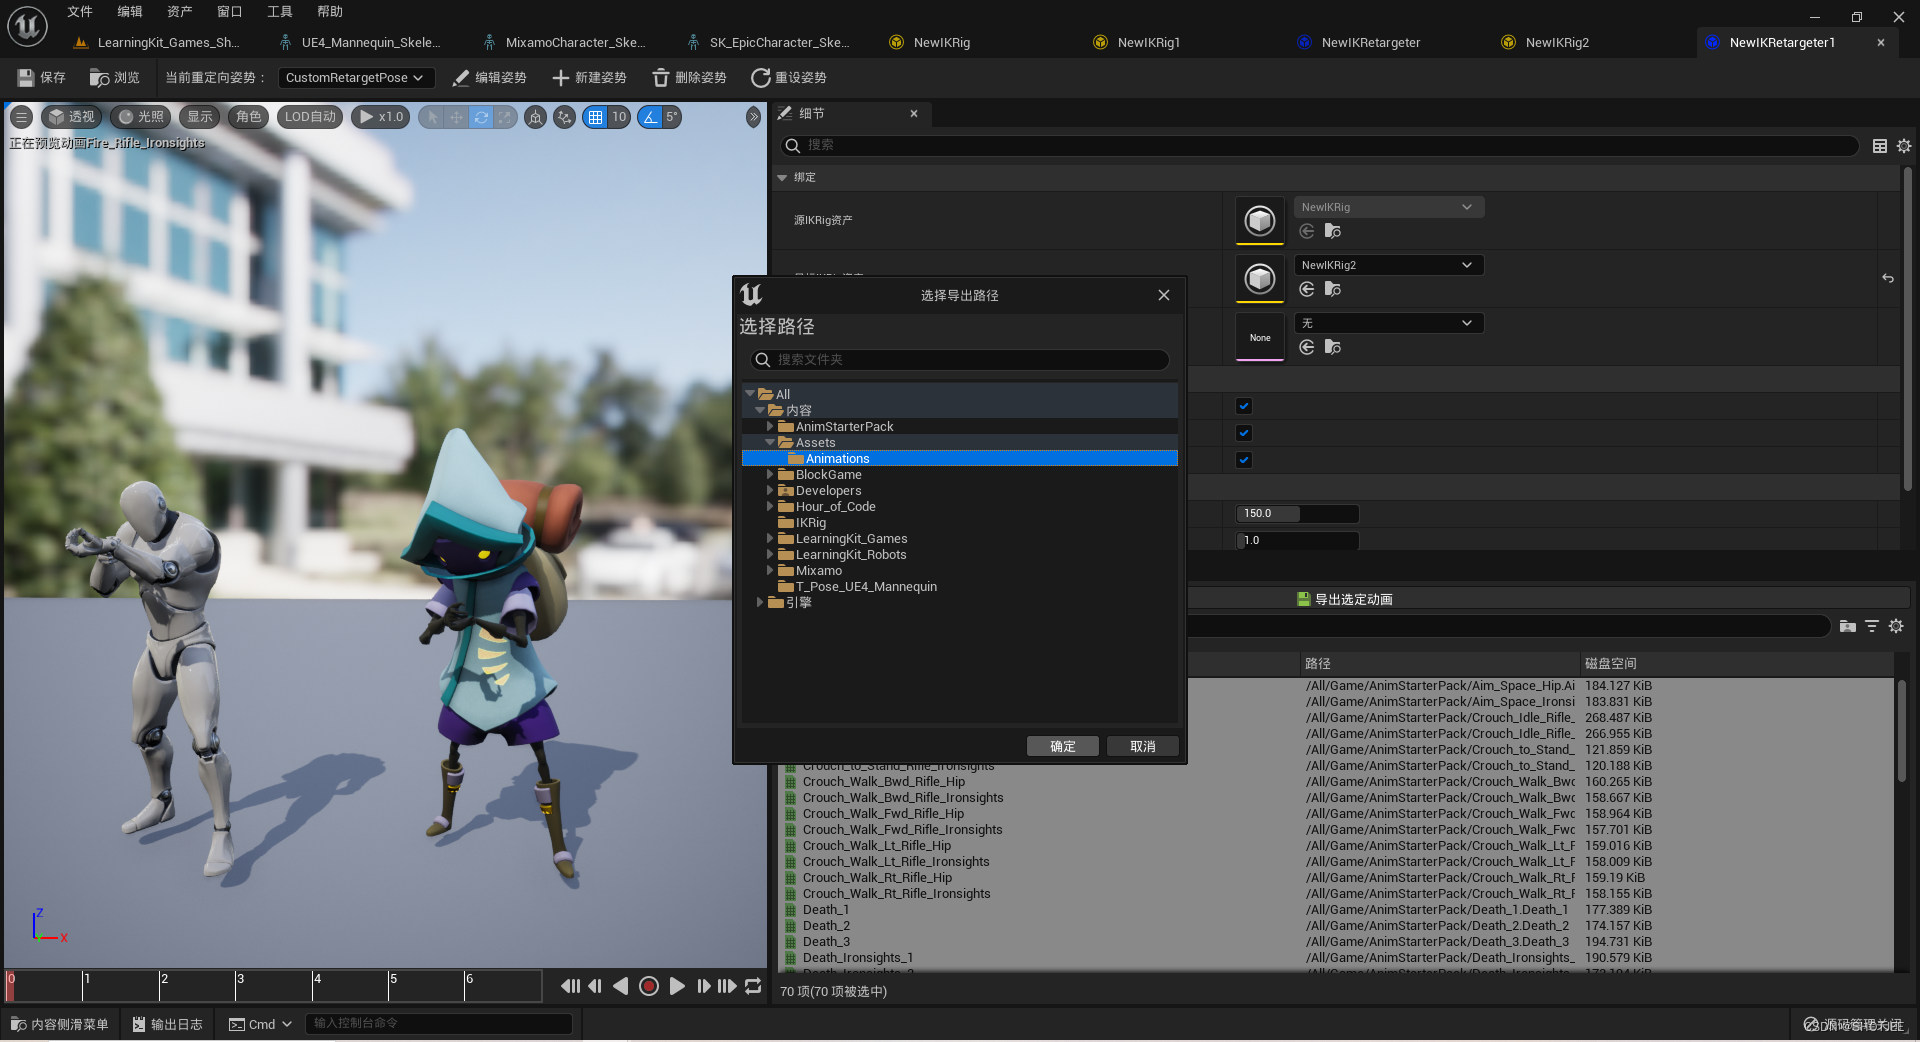1920x1042 pixels.
Task: Click the 保存 save icon button
Action: (41, 78)
